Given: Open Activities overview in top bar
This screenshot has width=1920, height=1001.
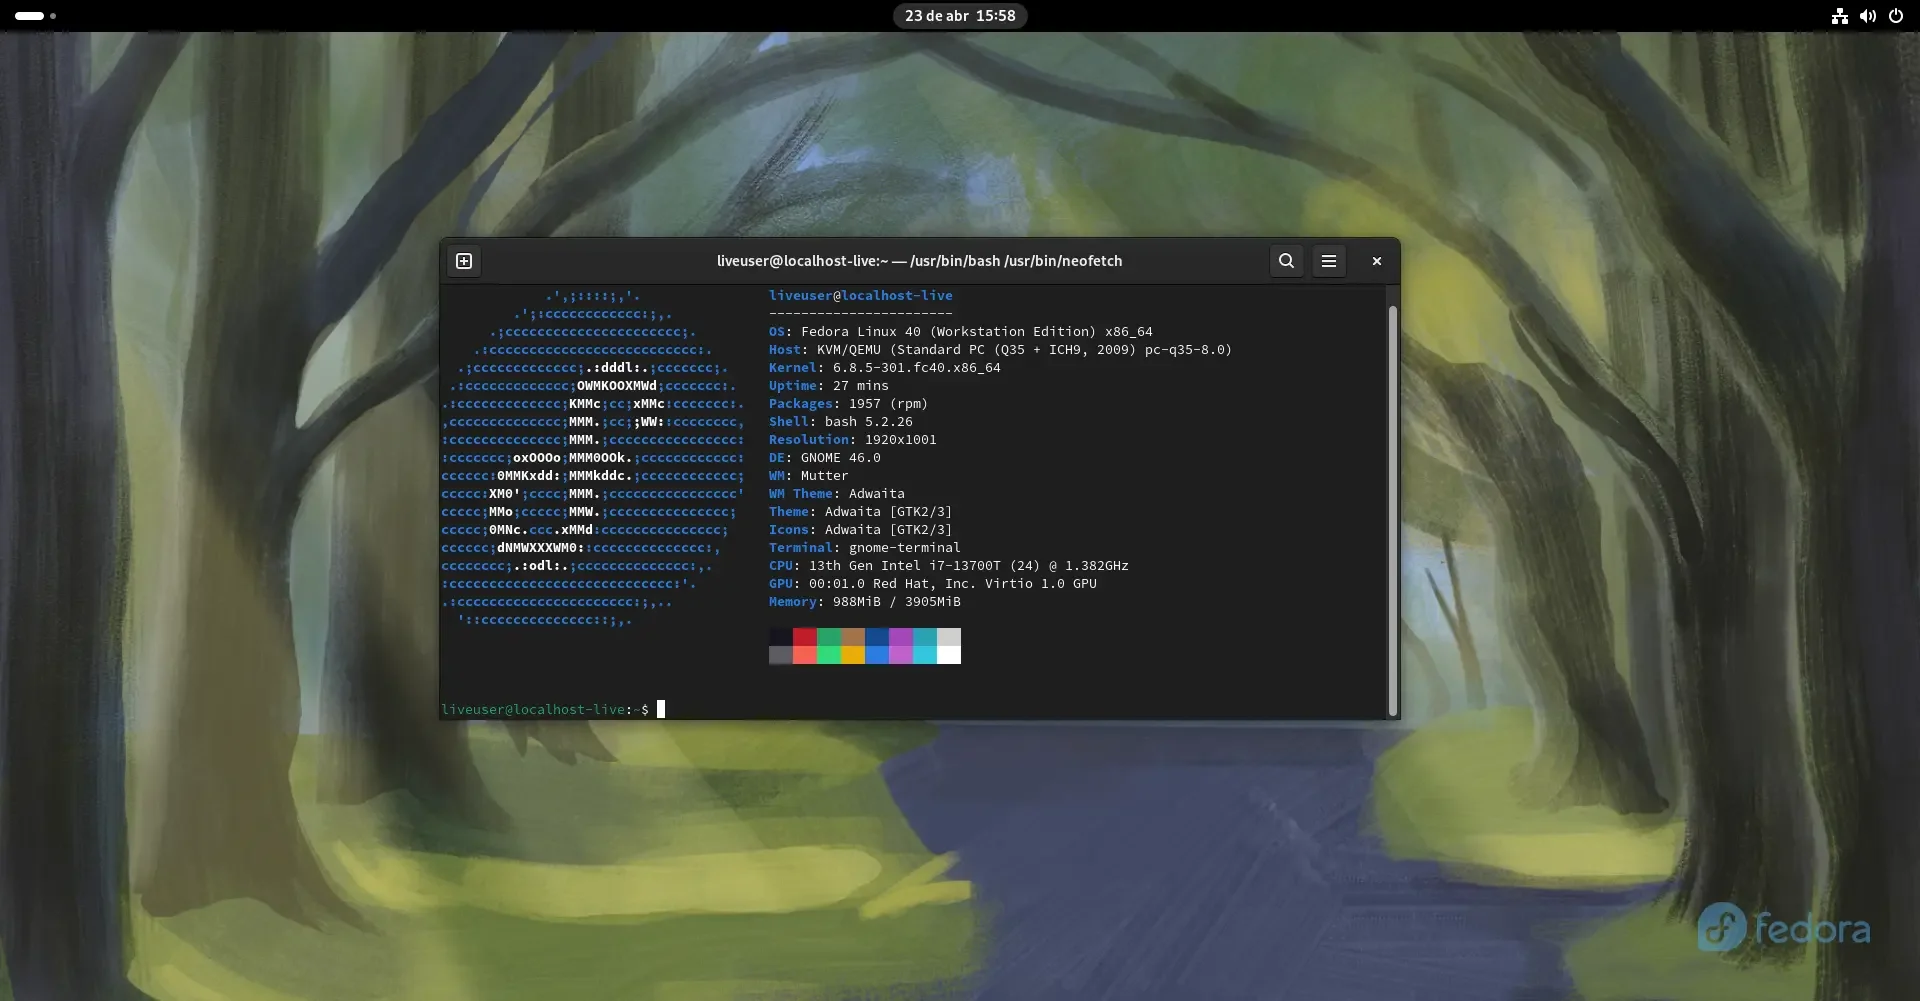Looking at the screenshot, I should tap(35, 16).
